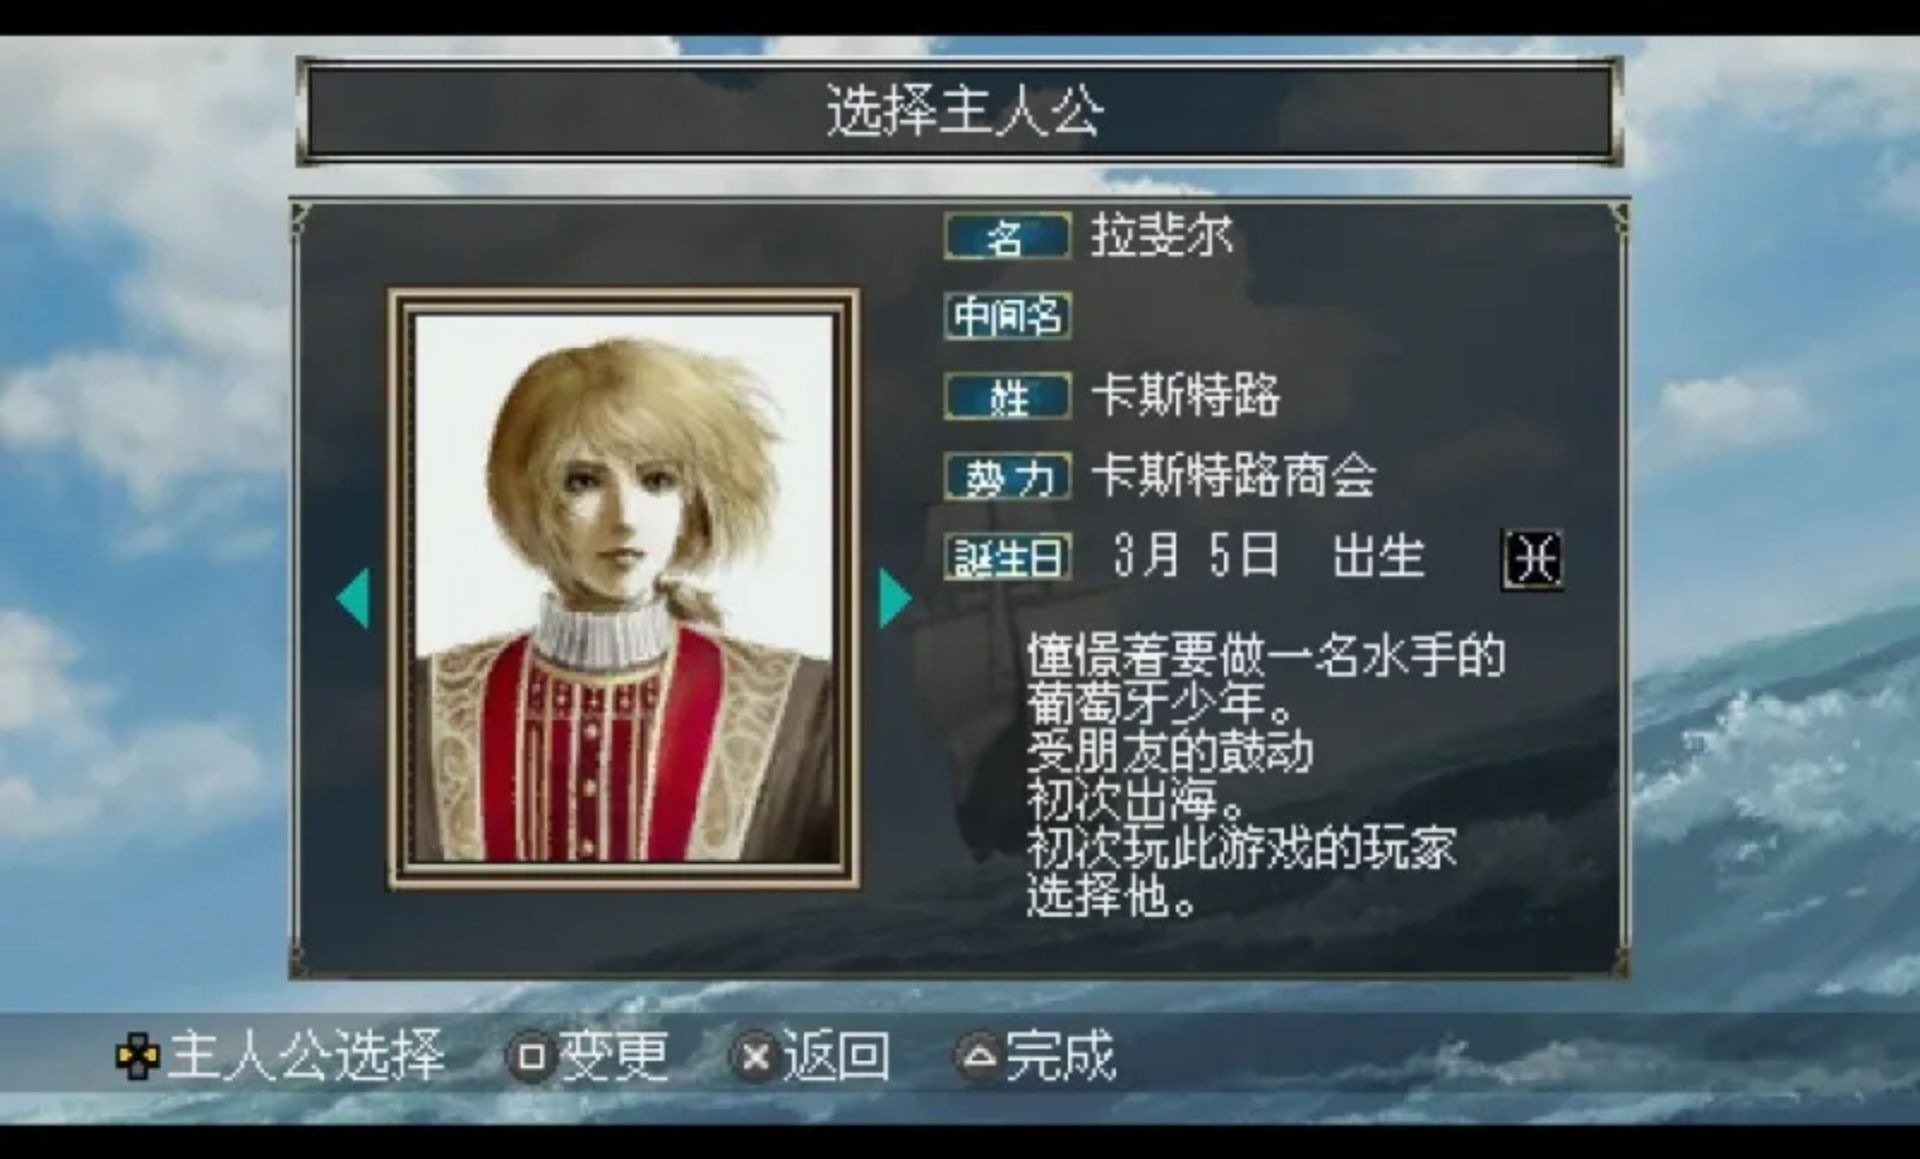Viewport: 1920px width, 1159px height.
Task: Click the X button icon next to 返回
Action: (757, 1056)
